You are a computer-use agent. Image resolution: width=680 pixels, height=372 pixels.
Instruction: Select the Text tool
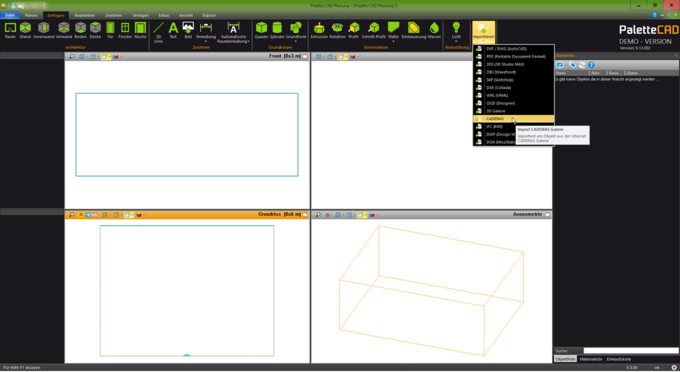coord(173,30)
